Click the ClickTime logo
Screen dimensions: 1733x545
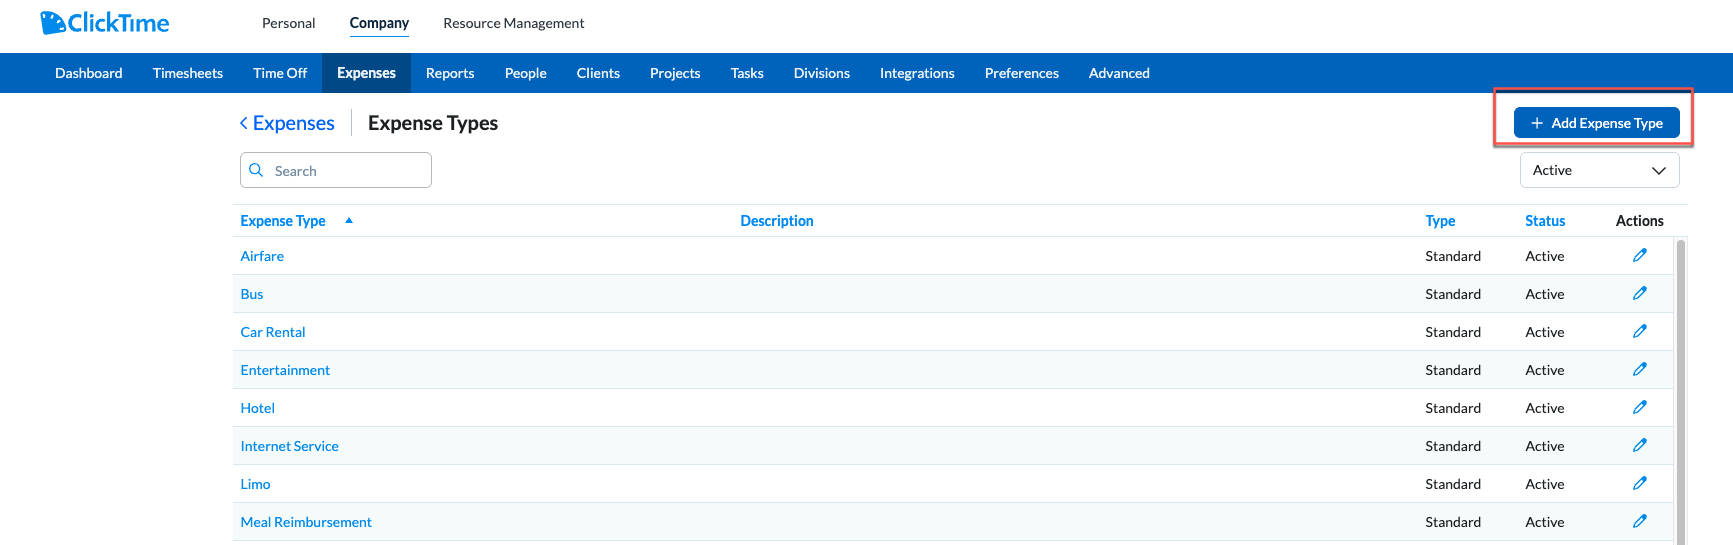(x=104, y=23)
